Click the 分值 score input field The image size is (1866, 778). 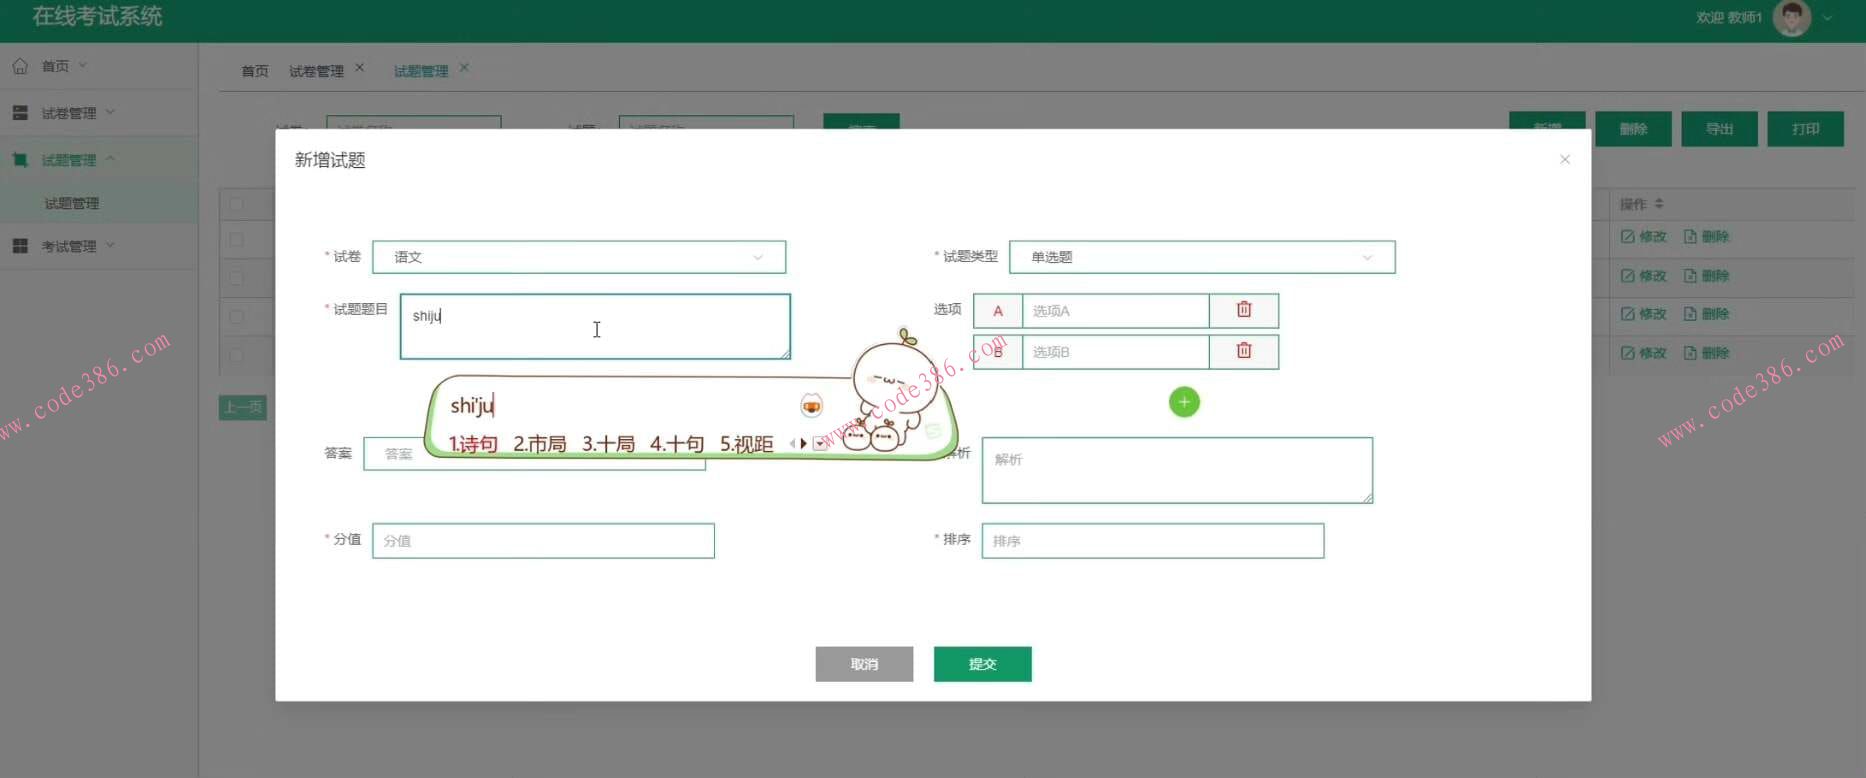point(543,541)
